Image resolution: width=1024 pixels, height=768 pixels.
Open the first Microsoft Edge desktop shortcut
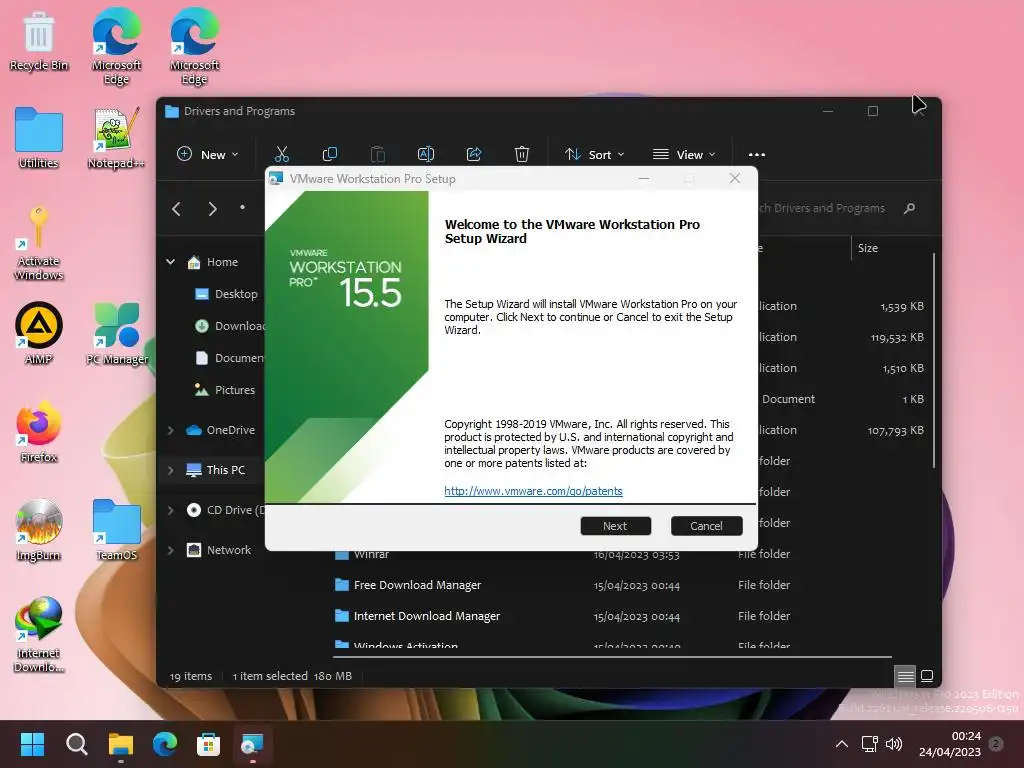click(116, 46)
